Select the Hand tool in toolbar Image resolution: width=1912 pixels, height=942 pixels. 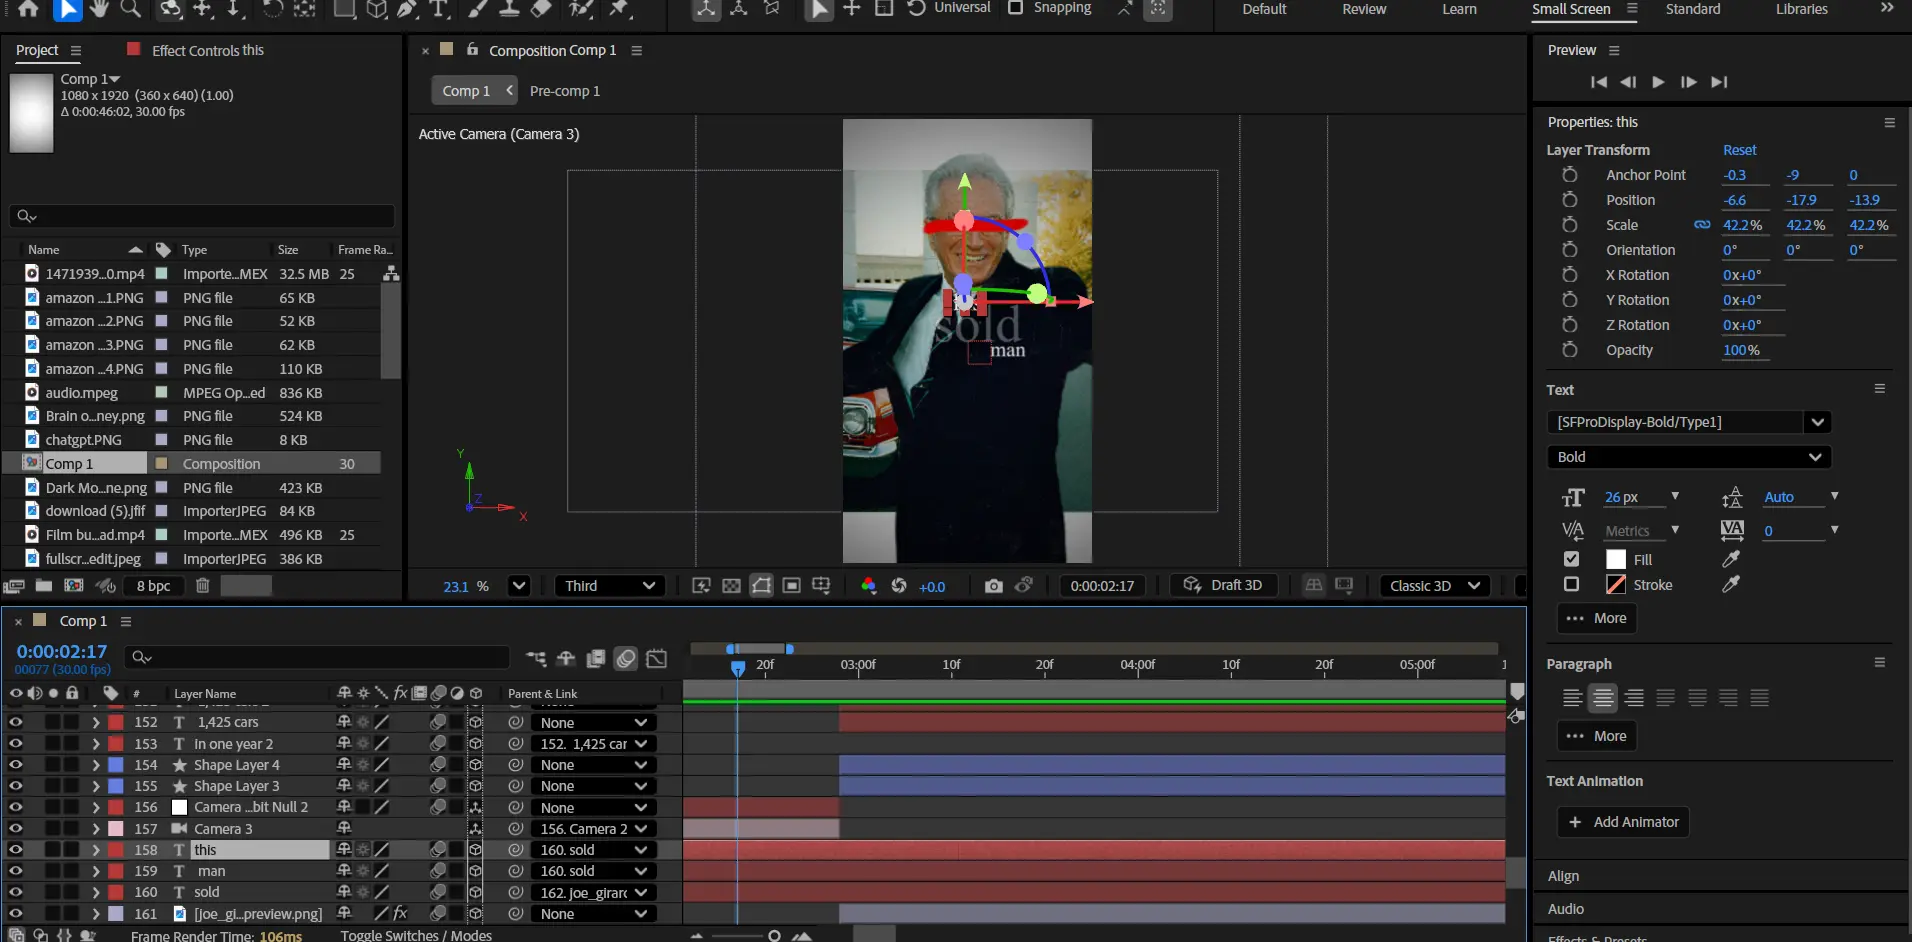click(98, 9)
